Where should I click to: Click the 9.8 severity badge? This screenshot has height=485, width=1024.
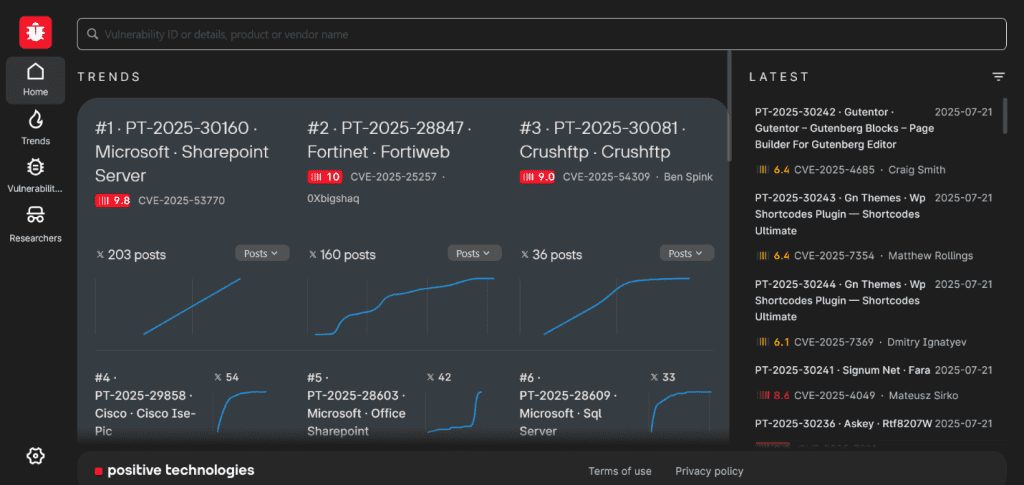pyautogui.click(x=113, y=201)
